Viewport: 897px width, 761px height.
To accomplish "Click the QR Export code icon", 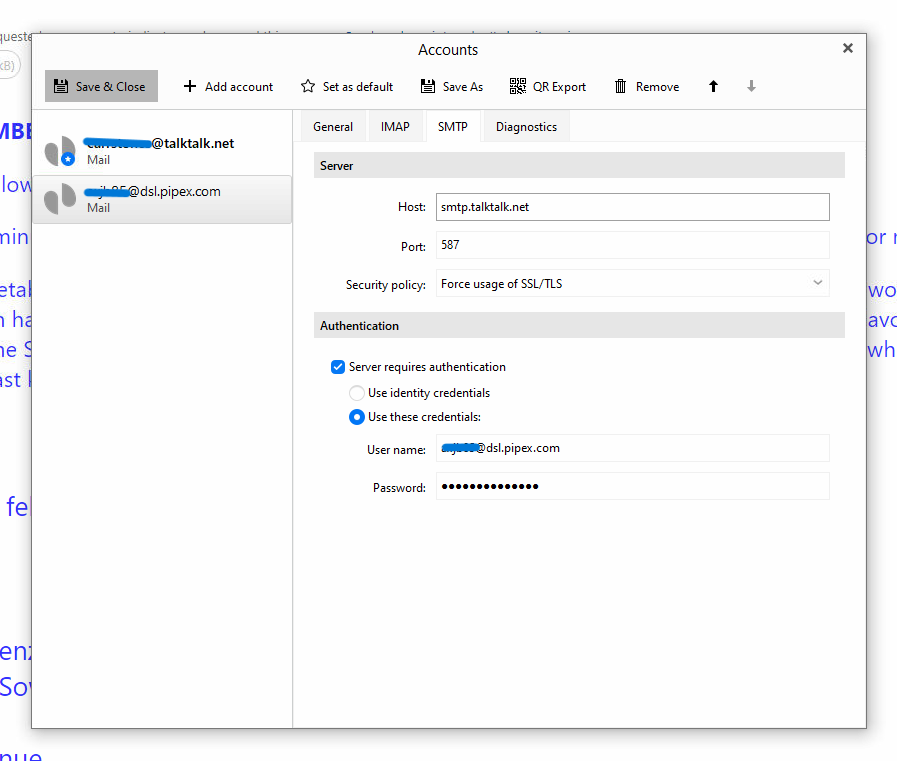I will [517, 87].
